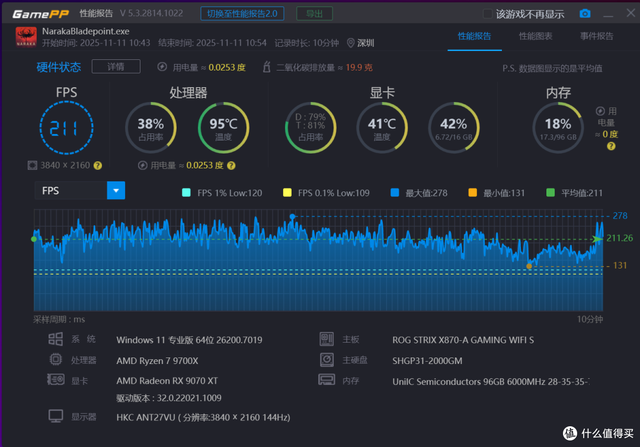640x447 pixels.
Task: Click the FPS combo box text field
Action: [71, 191]
